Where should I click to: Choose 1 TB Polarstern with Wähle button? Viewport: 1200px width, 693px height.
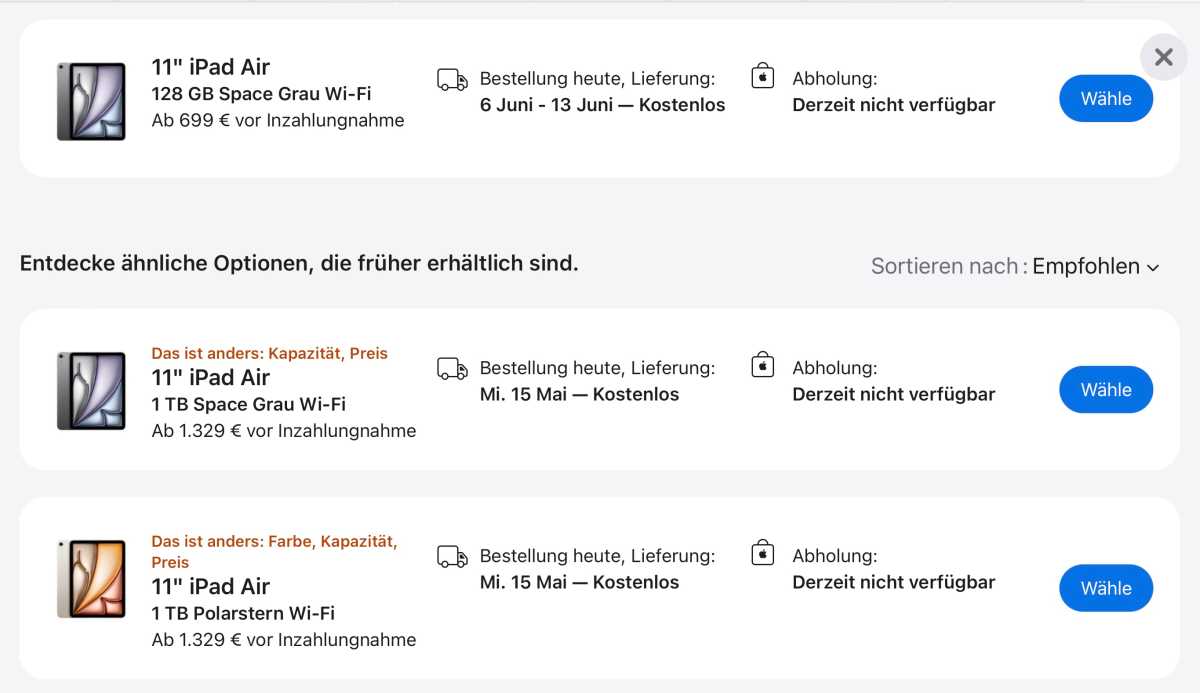click(x=1106, y=588)
